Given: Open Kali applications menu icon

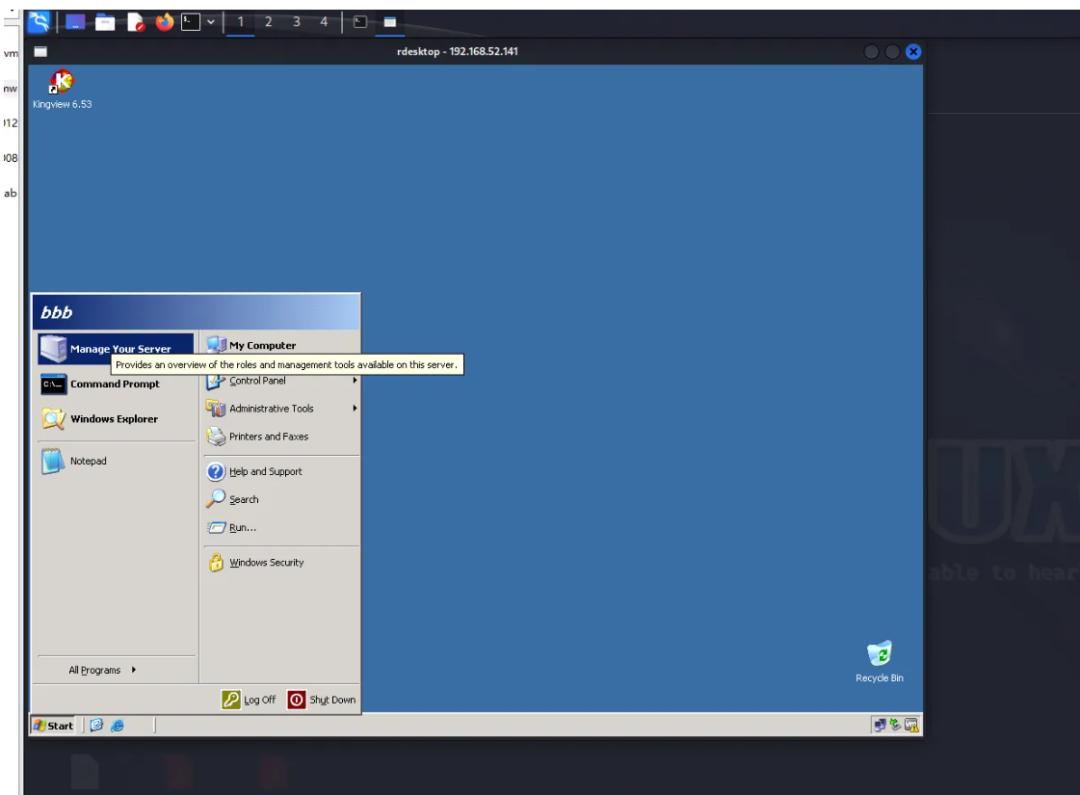Looking at the screenshot, I should pos(39,22).
